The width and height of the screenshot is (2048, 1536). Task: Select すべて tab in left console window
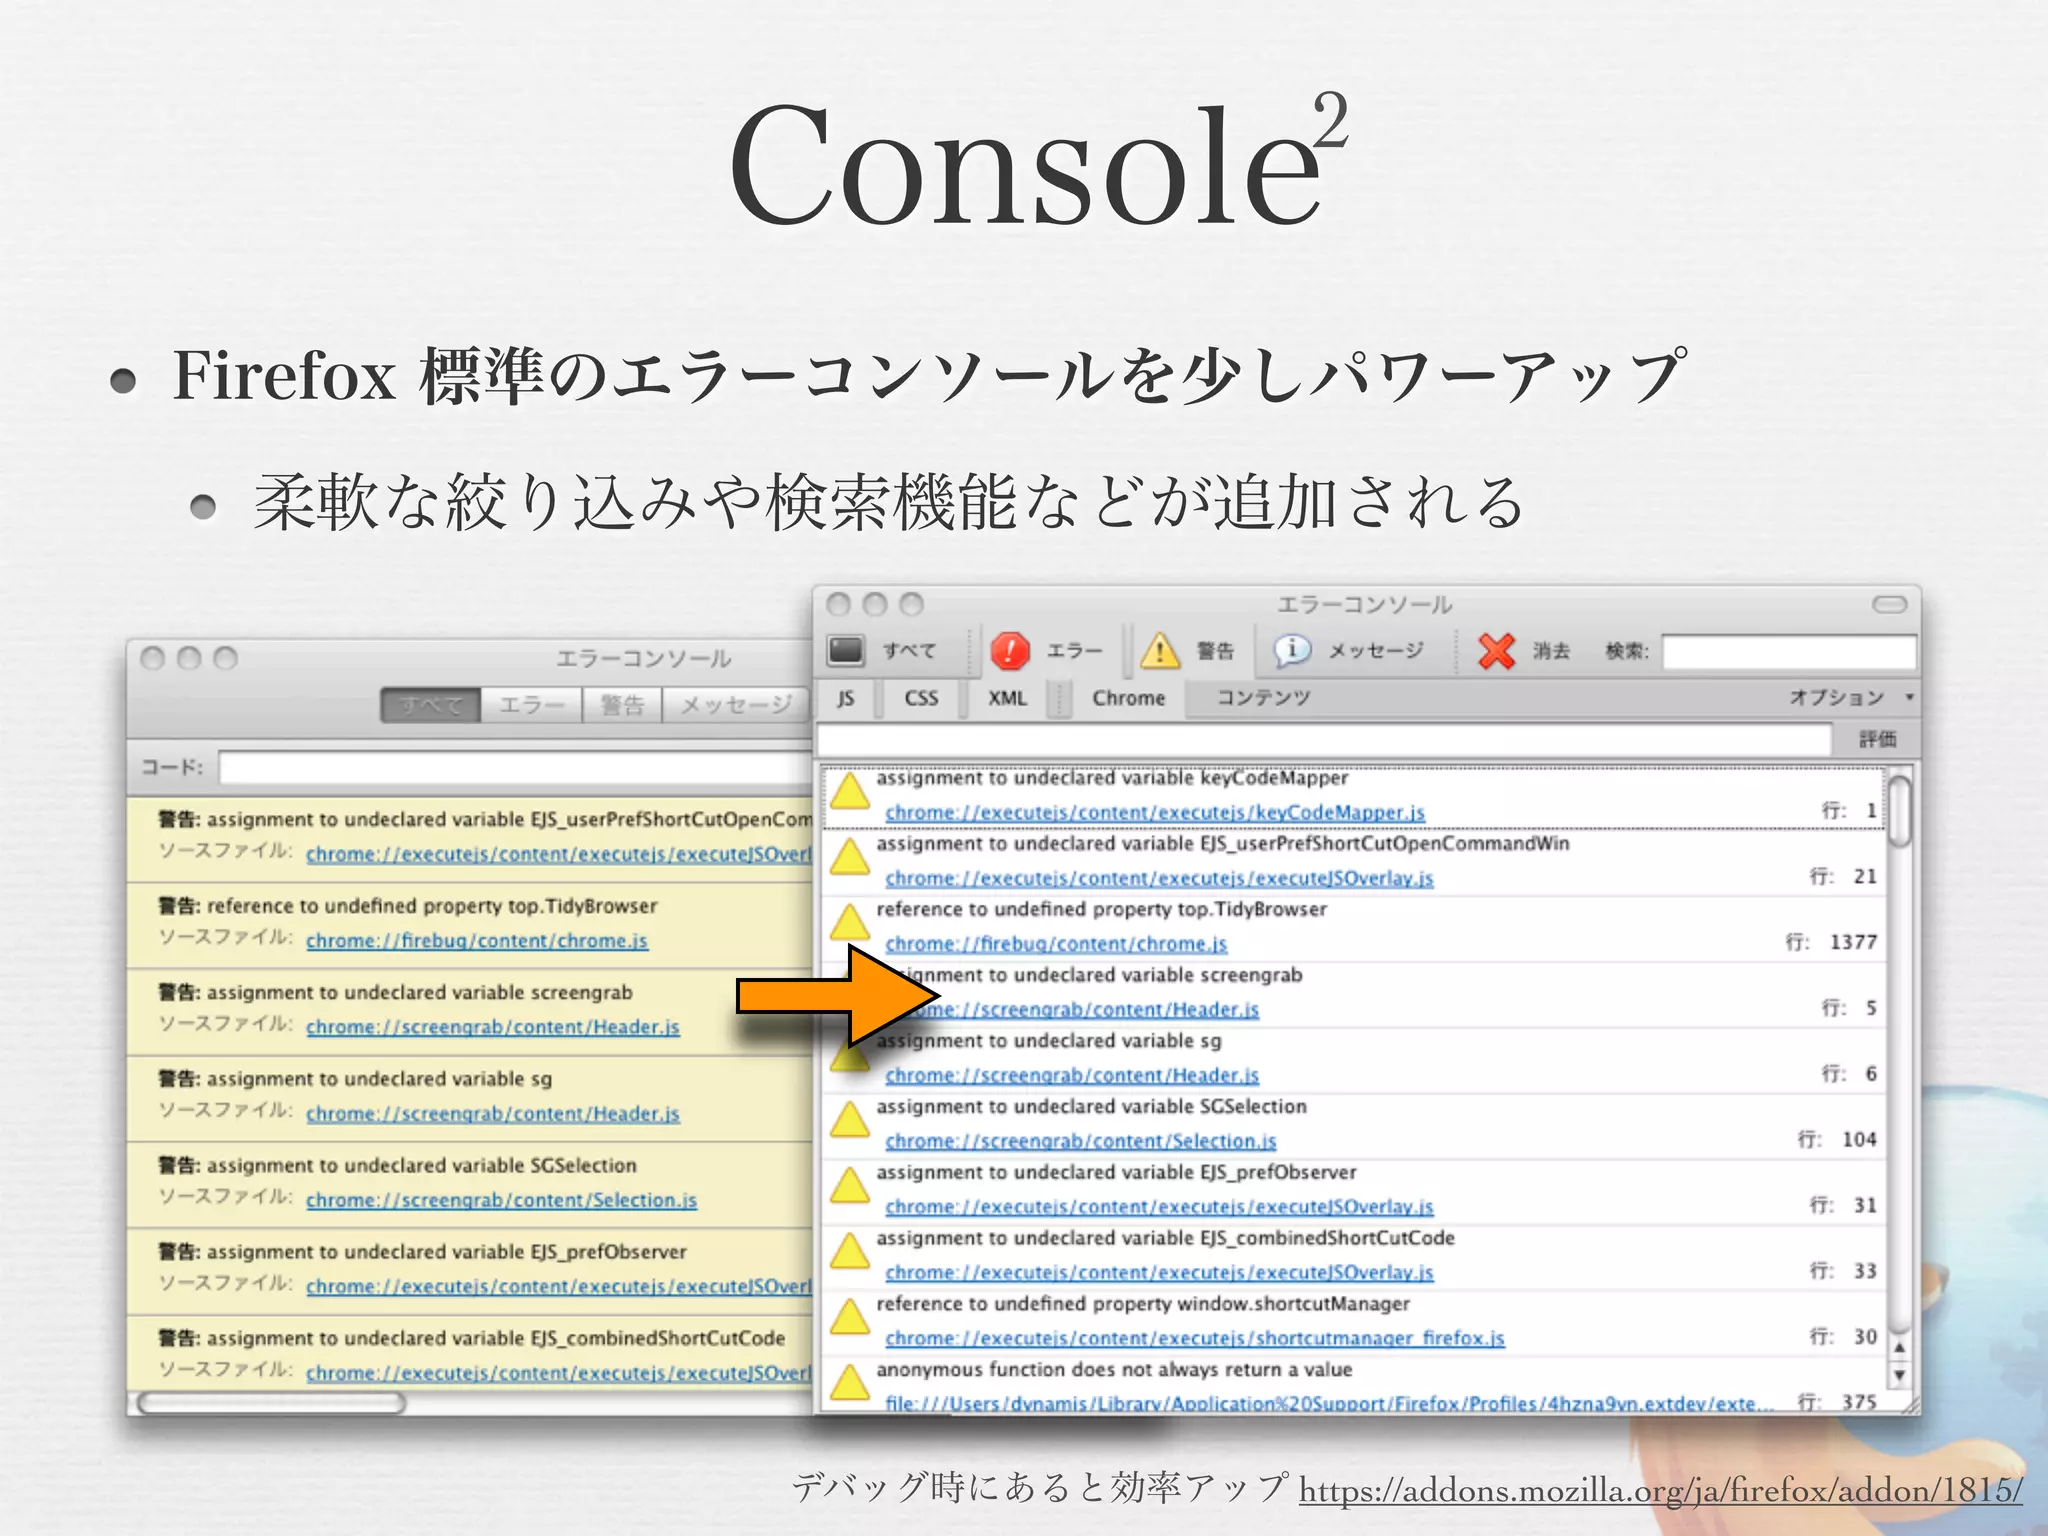tap(431, 705)
